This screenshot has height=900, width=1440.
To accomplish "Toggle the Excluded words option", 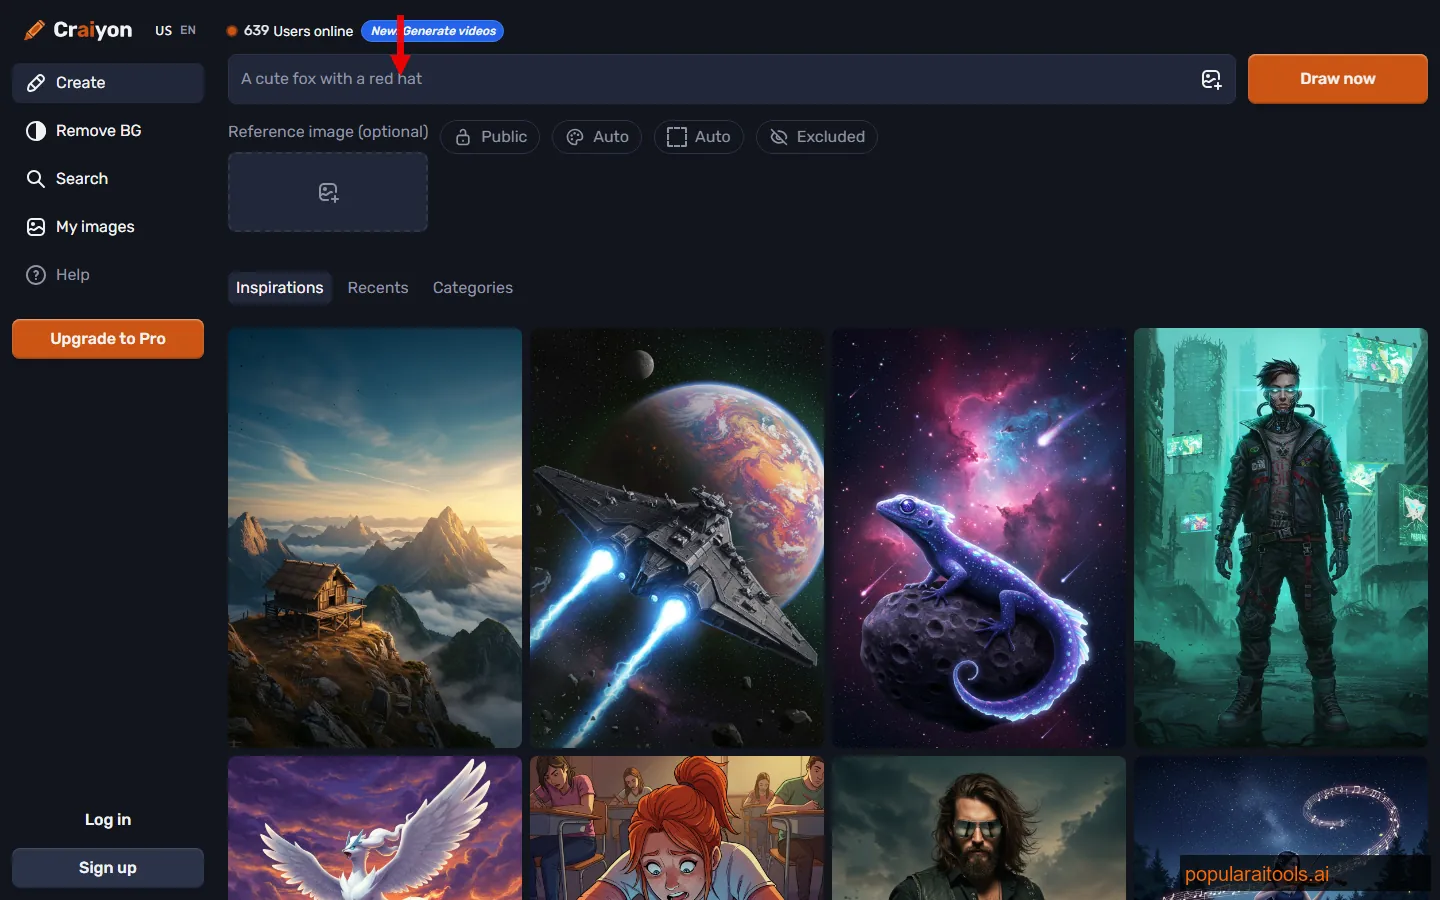I will (x=816, y=137).
